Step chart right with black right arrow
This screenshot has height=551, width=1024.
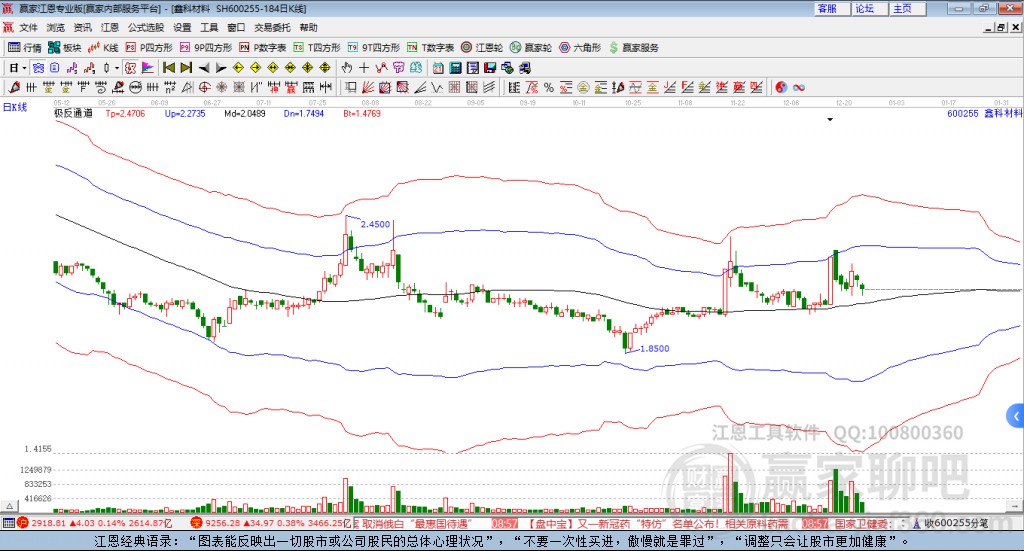pos(221,68)
